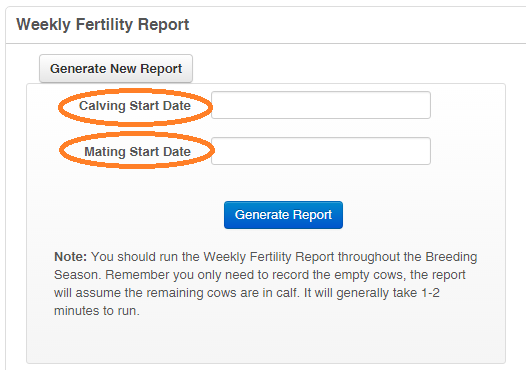Click the word Mating in the second label
Viewport: 526px width, 370px height.
[105, 152]
